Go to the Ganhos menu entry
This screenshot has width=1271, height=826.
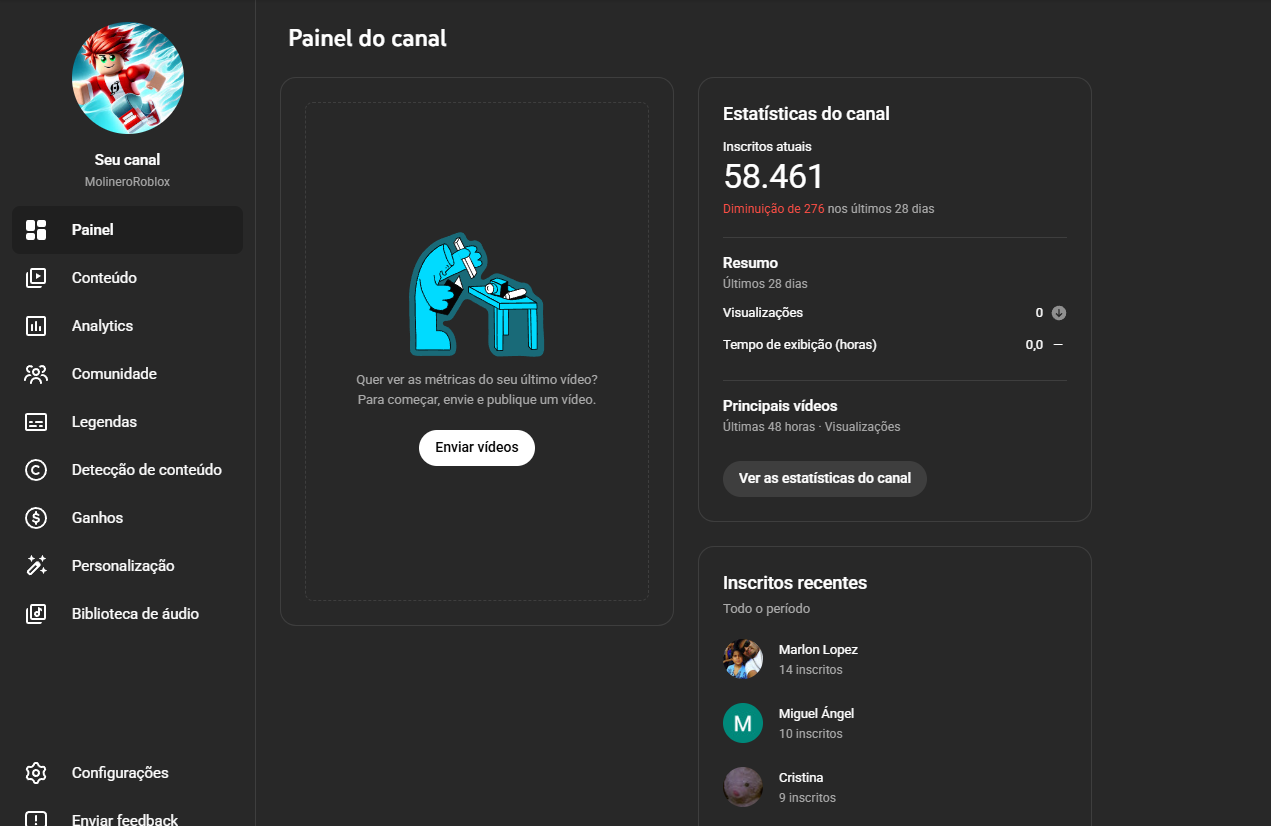tap(97, 518)
